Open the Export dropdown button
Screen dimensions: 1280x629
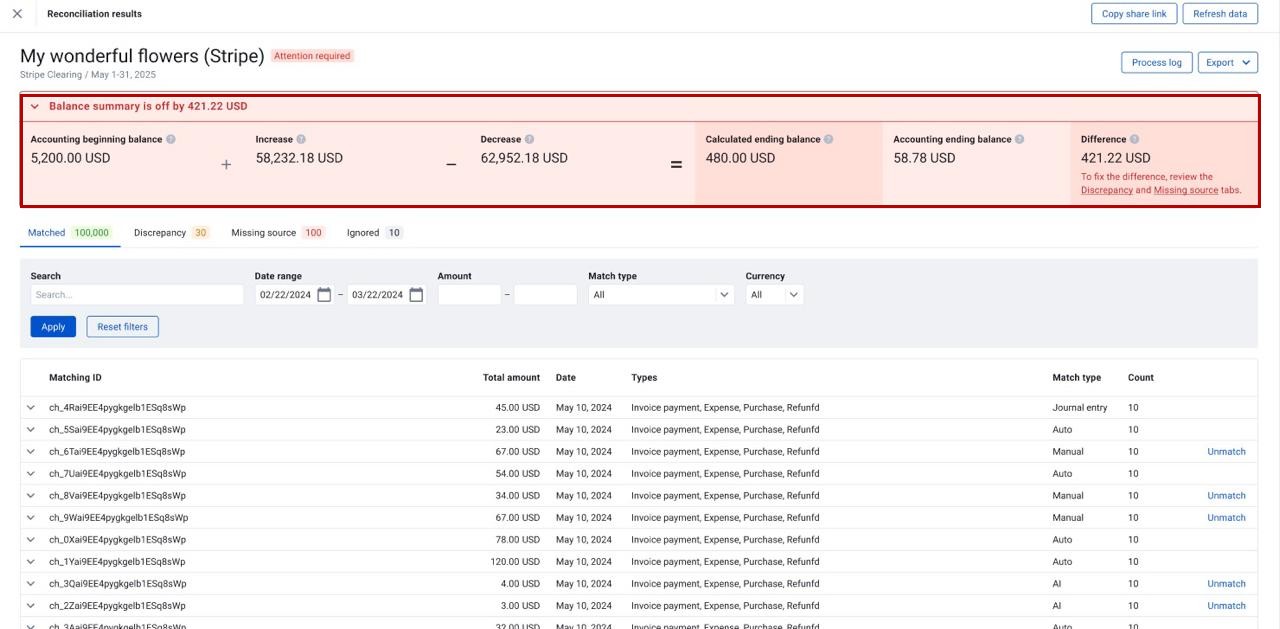click(1227, 62)
